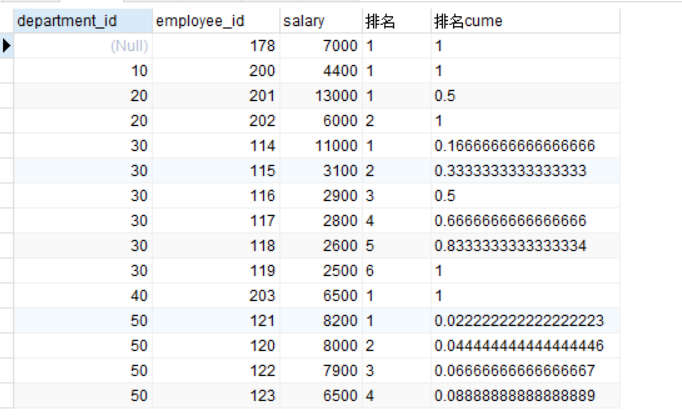Sort by the employee_id column header

(216, 21)
